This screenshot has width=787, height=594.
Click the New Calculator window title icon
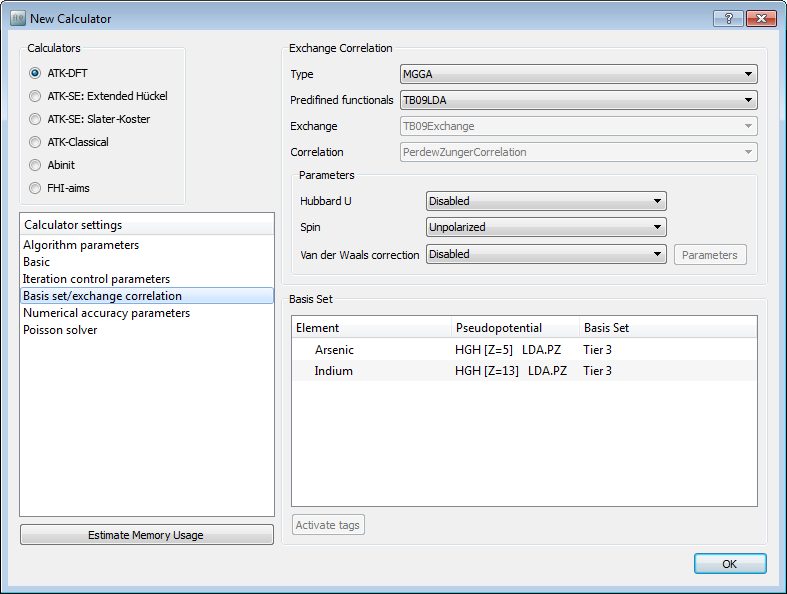[x=18, y=19]
